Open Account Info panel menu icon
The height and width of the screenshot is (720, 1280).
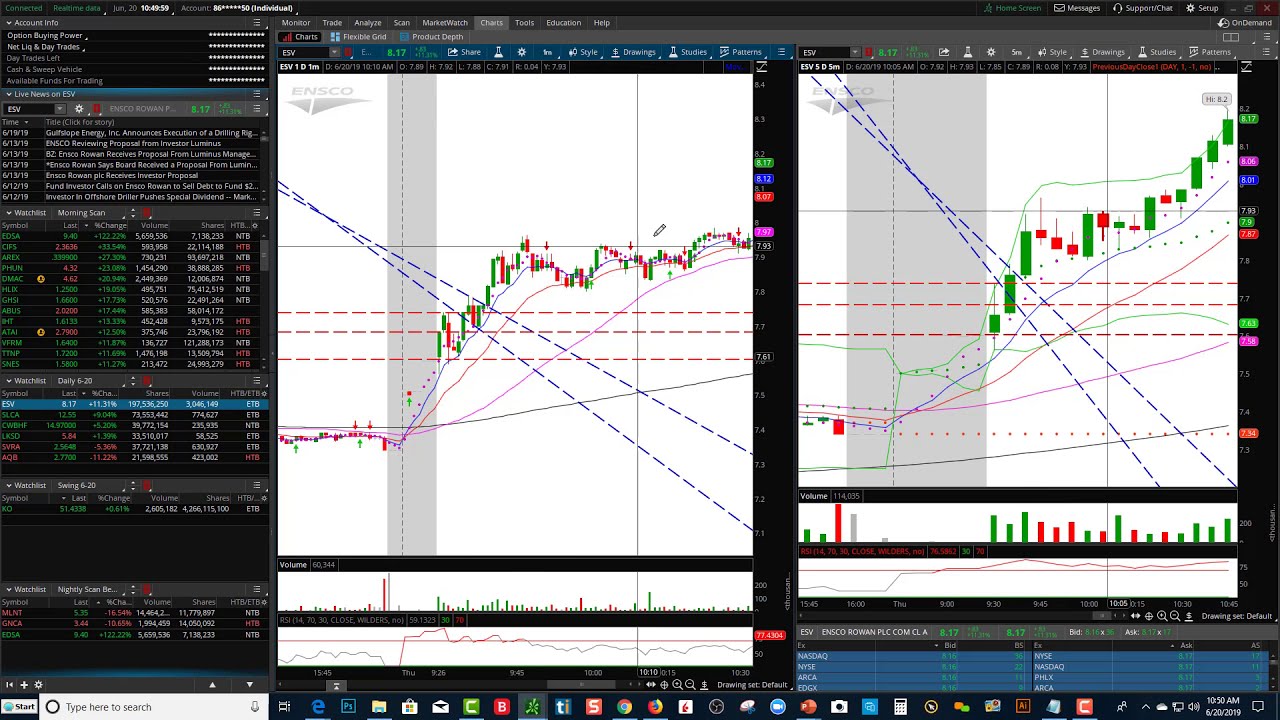click(x=257, y=22)
